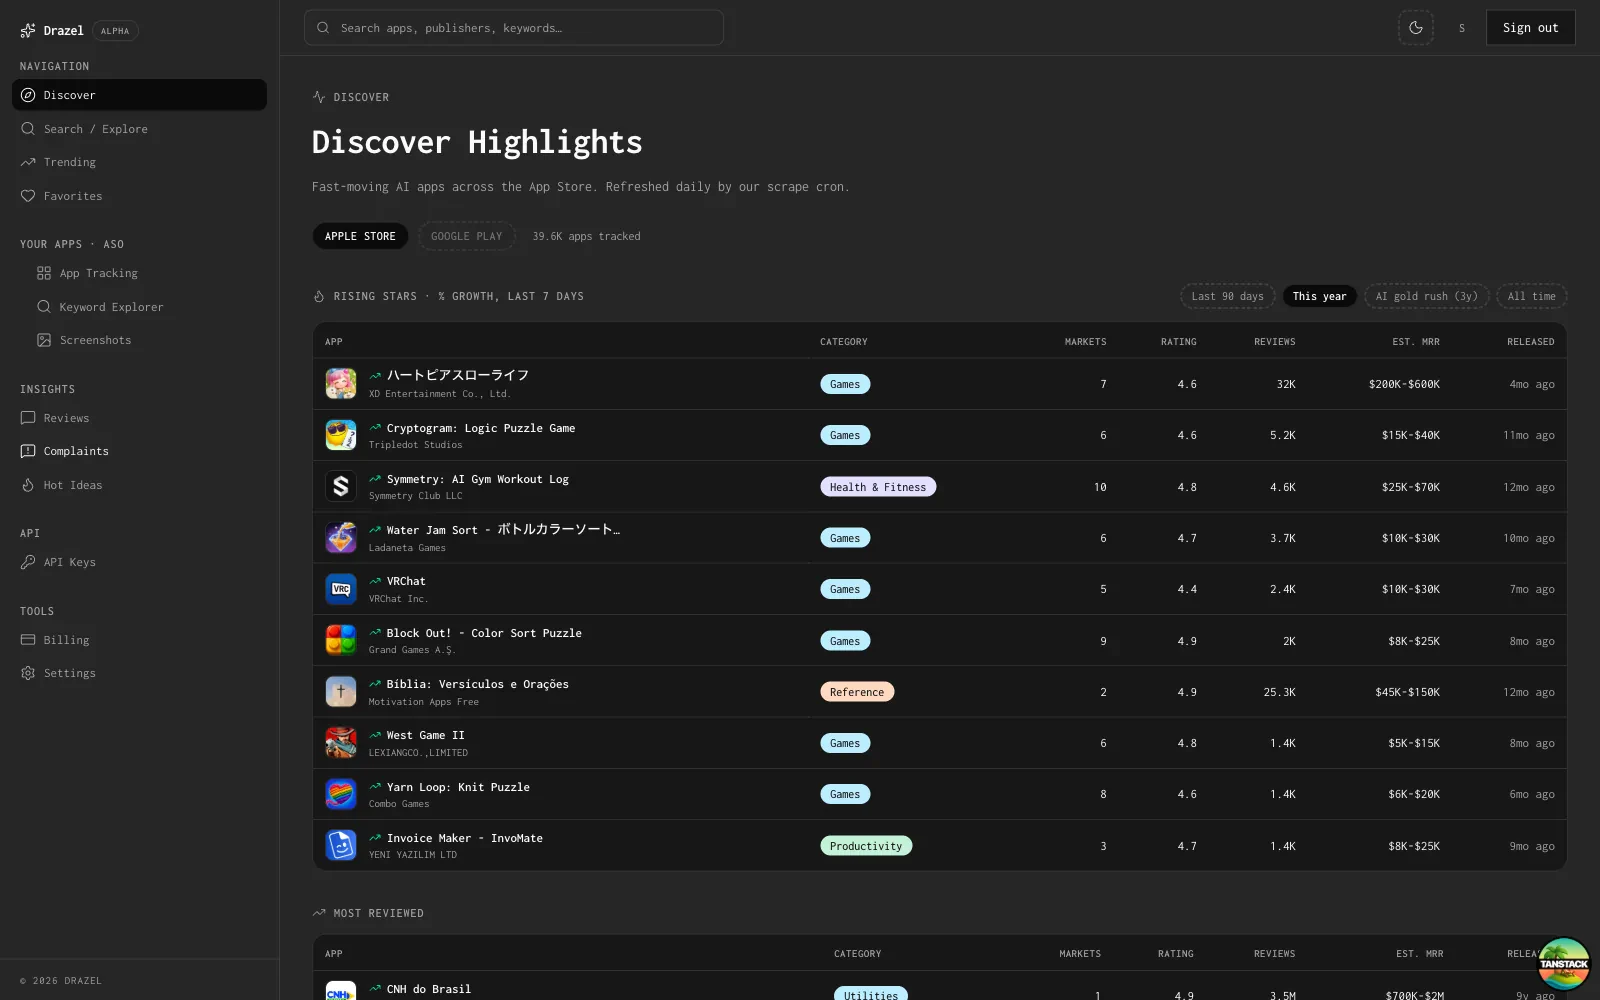This screenshot has height=1000, width=1600.
Task: Open Yarn Loop: Knit Puzzle app
Action: (458, 787)
